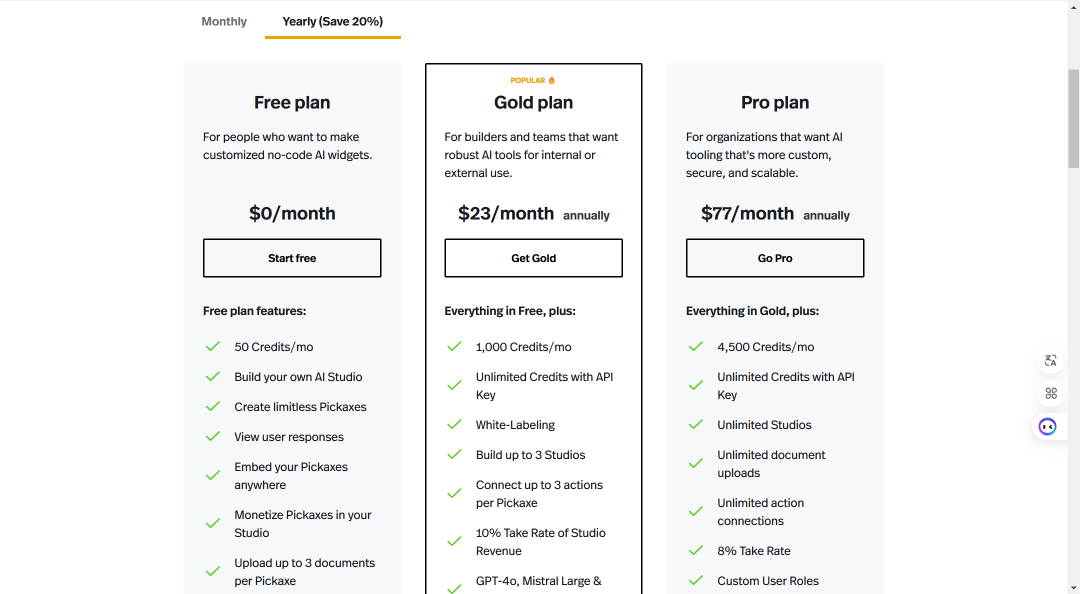Click the Popular flame icon above Gold plan
The width and height of the screenshot is (1080, 594).
[551, 81]
